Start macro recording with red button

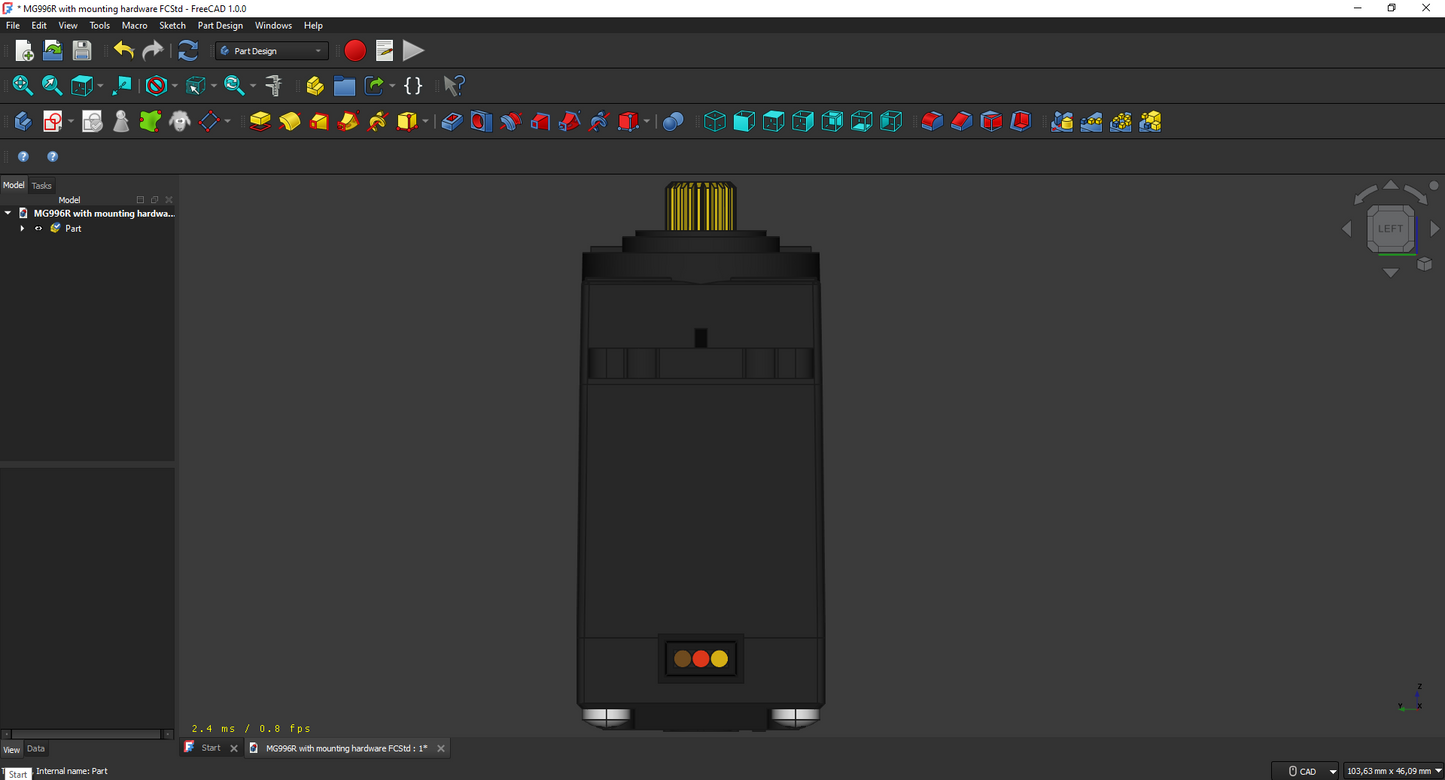coord(354,50)
